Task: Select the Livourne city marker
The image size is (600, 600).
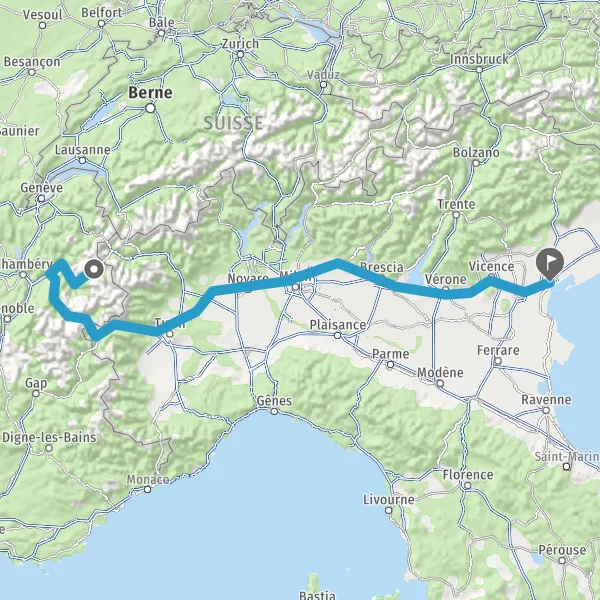Action: point(388,510)
